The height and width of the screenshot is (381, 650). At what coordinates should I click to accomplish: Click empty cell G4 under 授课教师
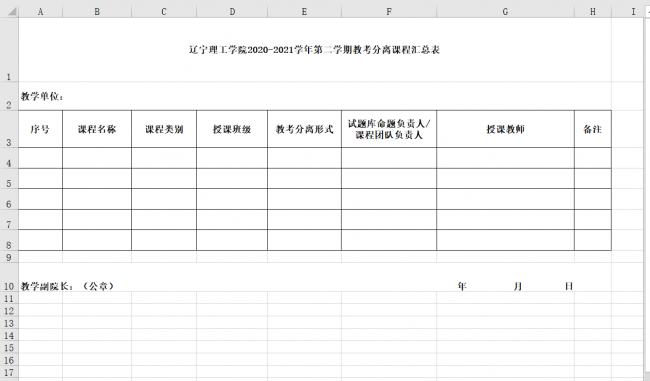505,158
